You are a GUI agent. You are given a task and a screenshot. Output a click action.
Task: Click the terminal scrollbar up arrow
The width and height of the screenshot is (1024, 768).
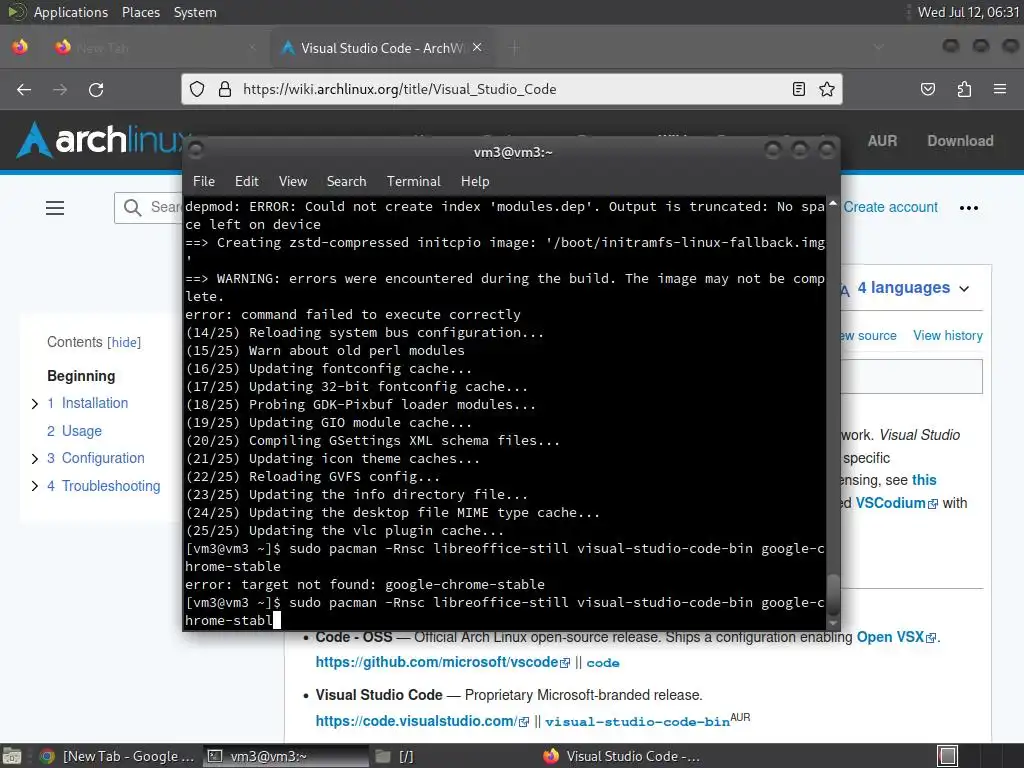[x=833, y=204]
